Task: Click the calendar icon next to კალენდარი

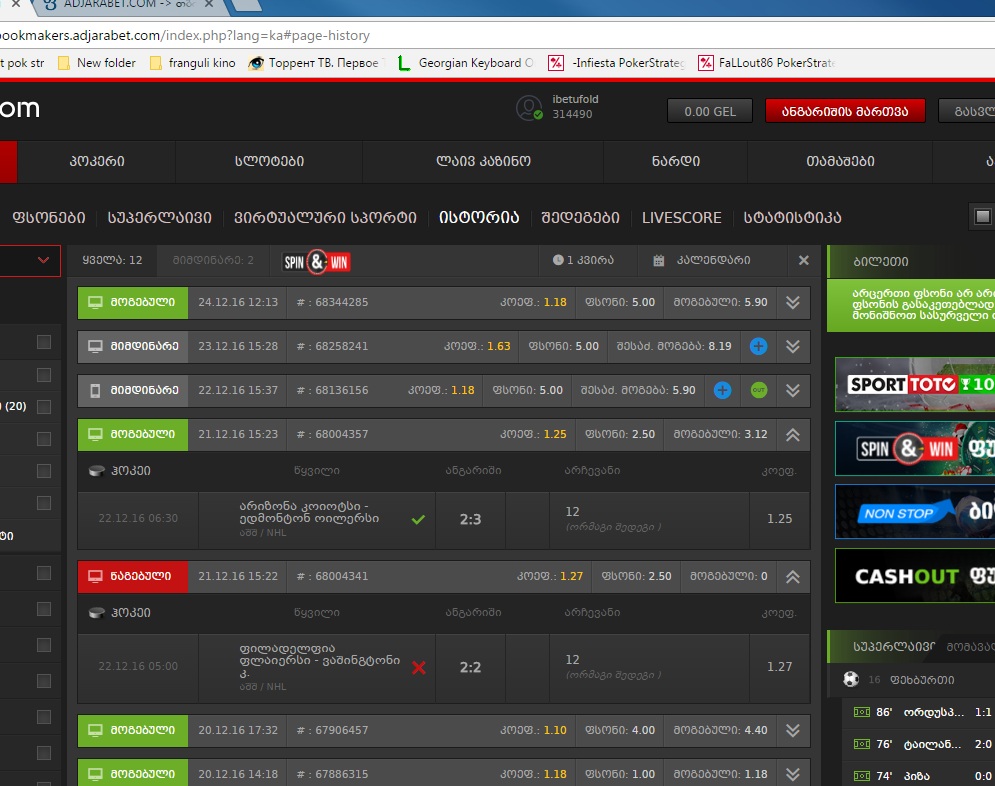Action: click(659, 261)
